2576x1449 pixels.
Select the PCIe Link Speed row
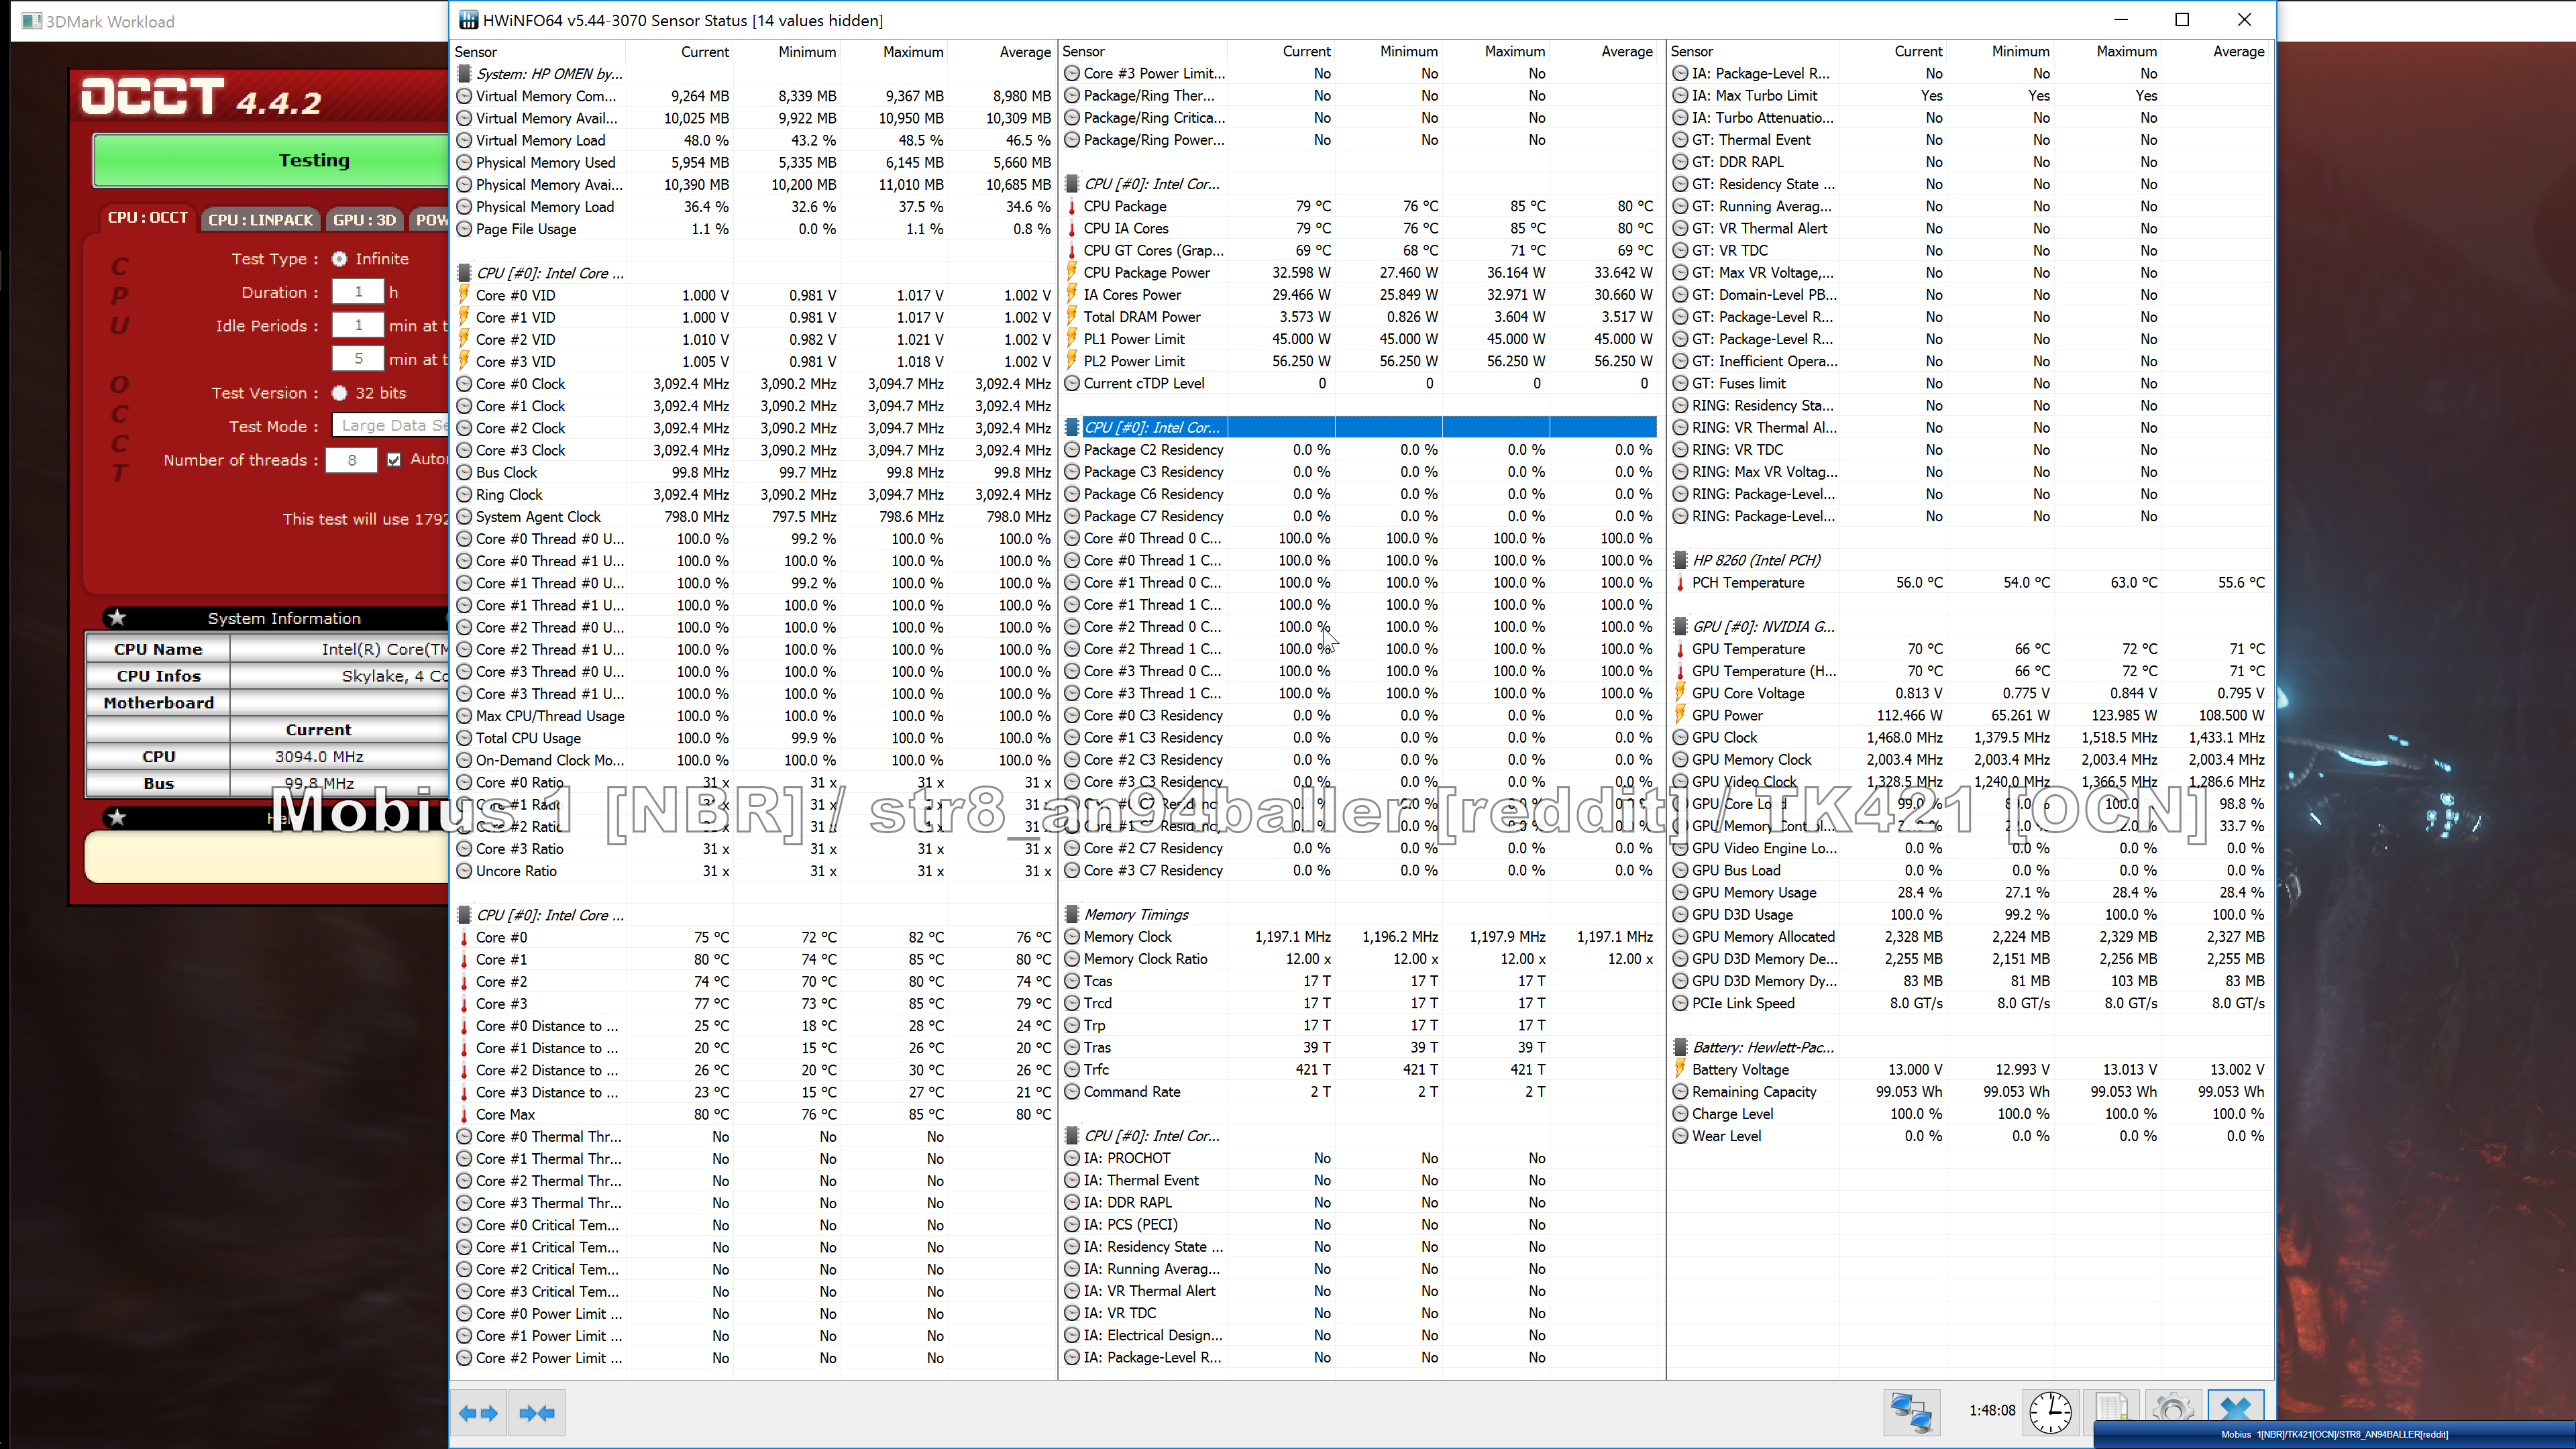click(1970, 1003)
